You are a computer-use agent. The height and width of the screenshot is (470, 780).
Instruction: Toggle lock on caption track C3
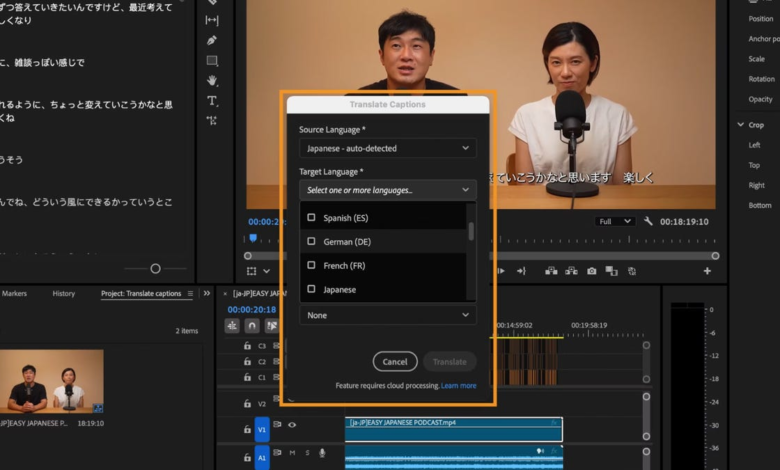point(247,345)
